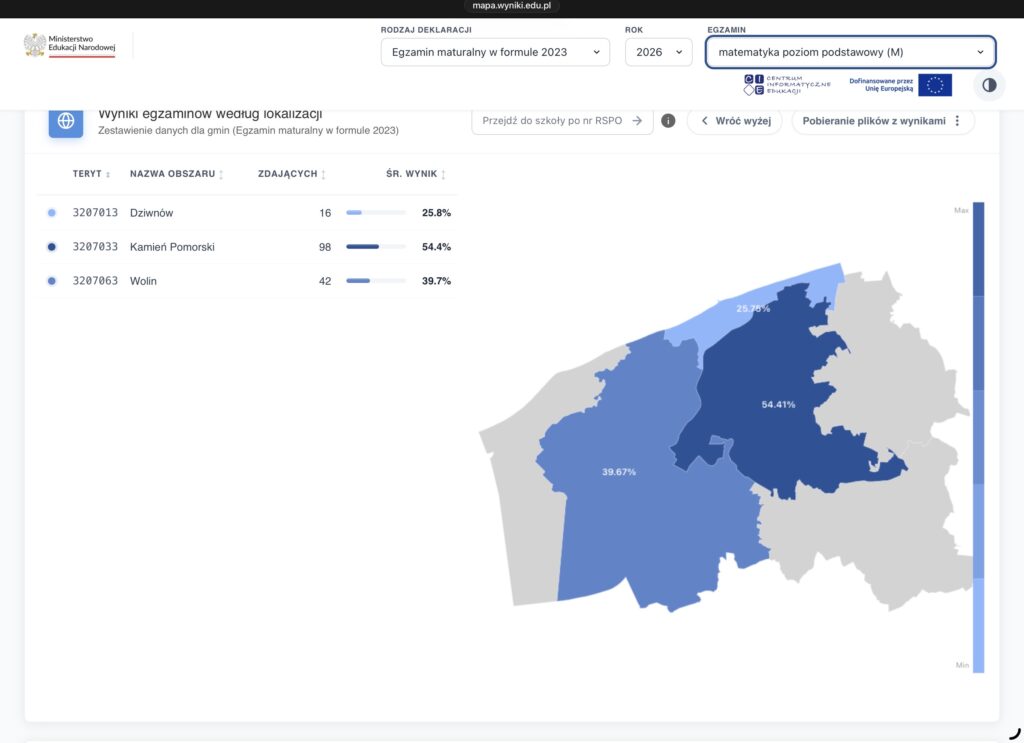Click the European Union flag icon

[935, 85]
